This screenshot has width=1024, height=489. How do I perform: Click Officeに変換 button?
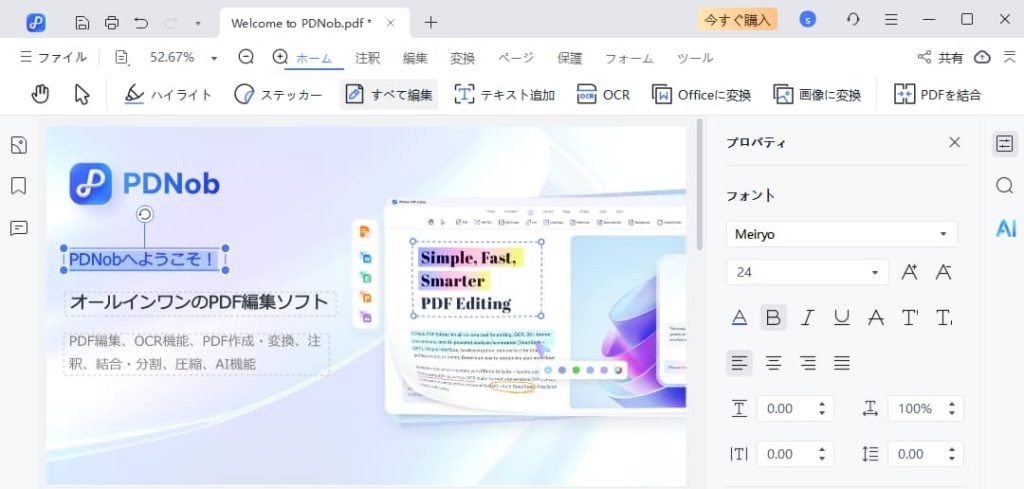pyautogui.click(x=701, y=95)
